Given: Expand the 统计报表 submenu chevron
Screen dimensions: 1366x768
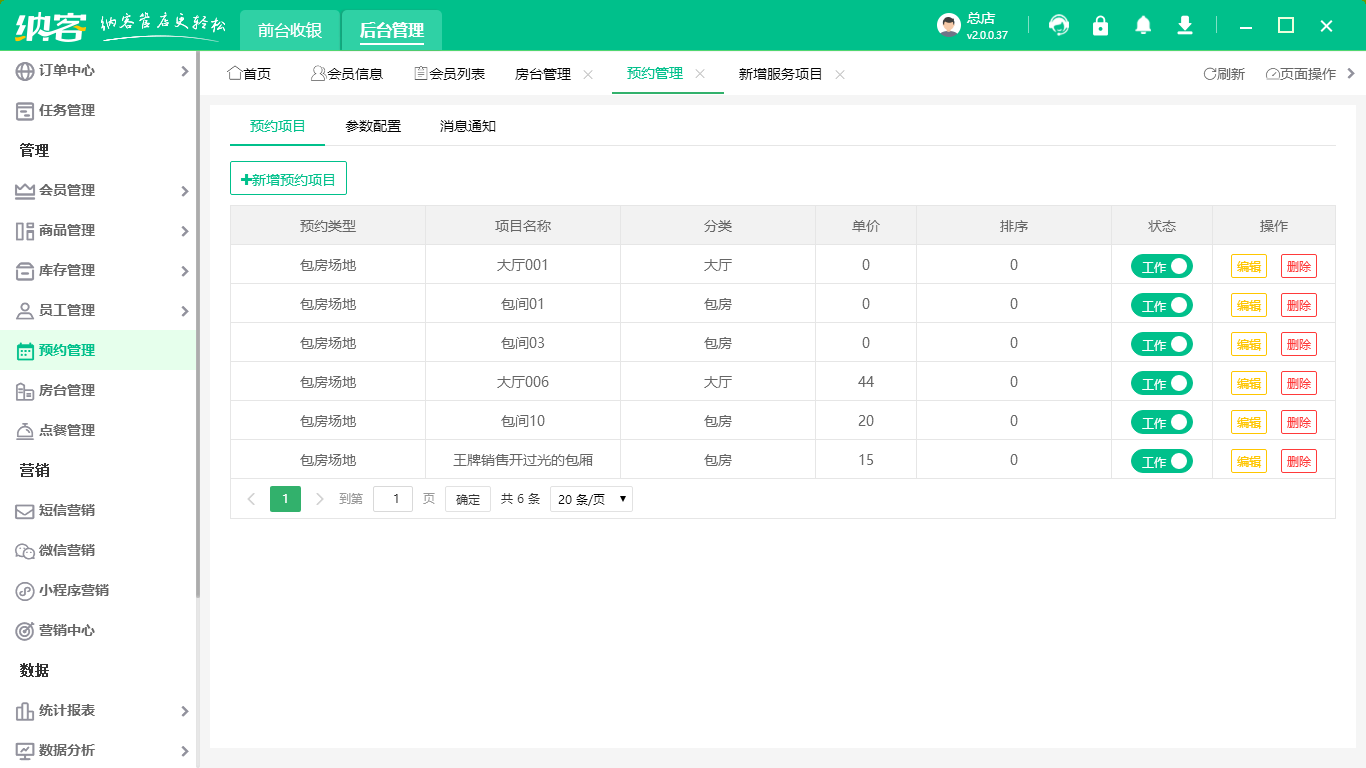Looking at the screenshot, I should pos(184,711).
